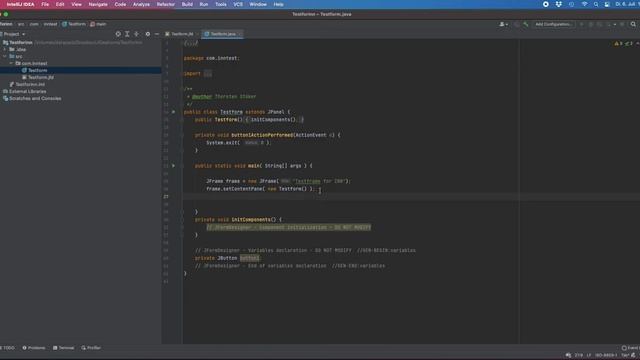Expand the folded import statements
Viewport: 640px width, 360px height.
(208, 73)
